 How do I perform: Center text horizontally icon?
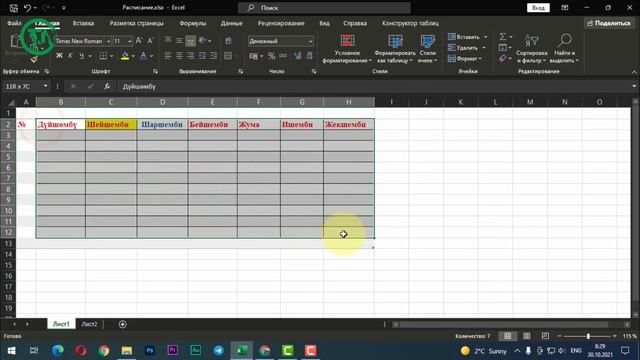click(x=179, y=56)
